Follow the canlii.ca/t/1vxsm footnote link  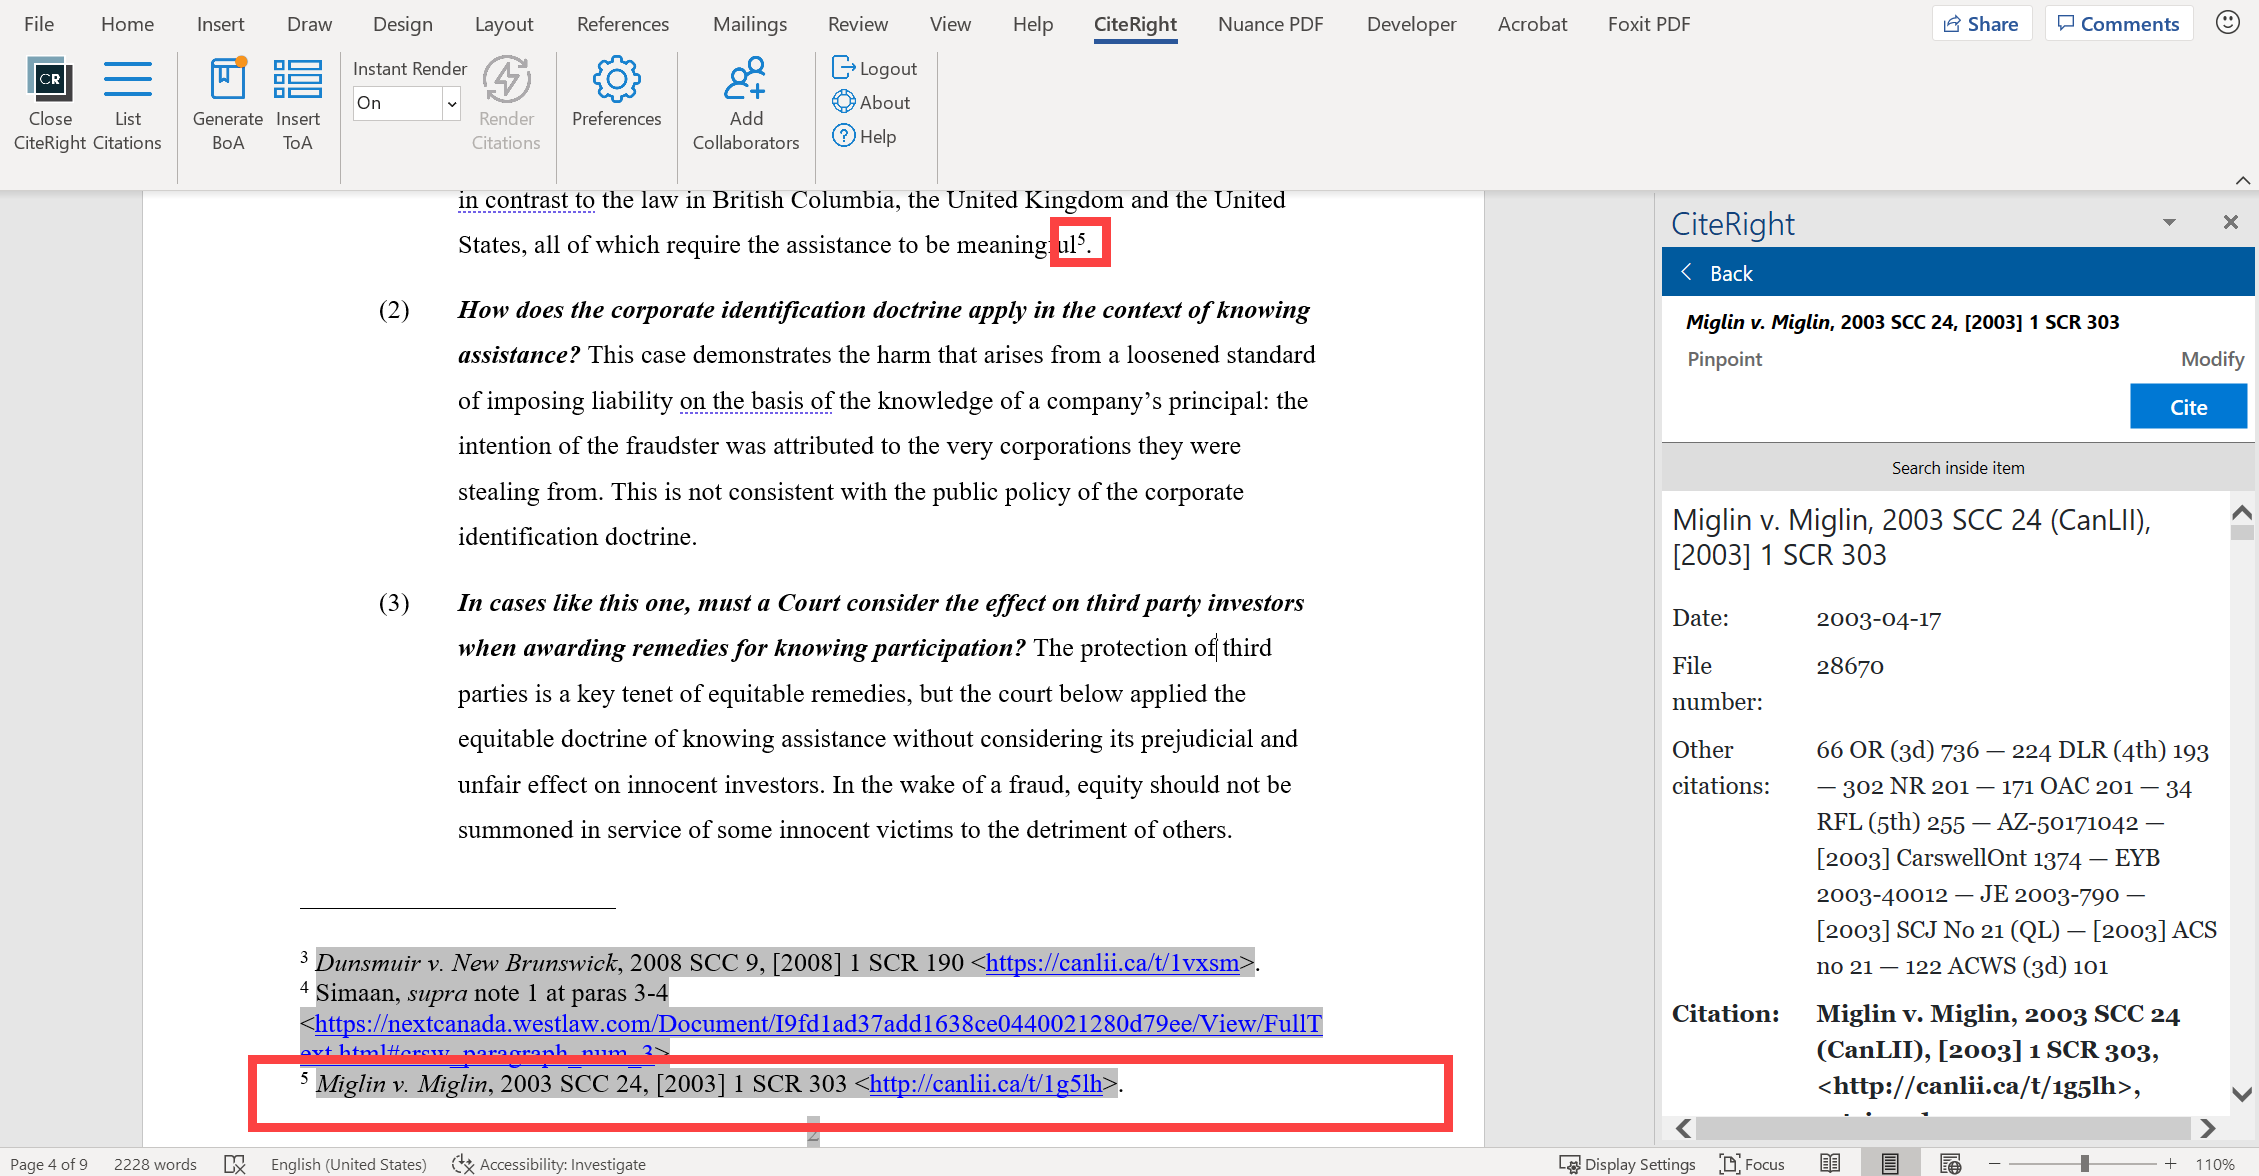tap(1112, 962)
